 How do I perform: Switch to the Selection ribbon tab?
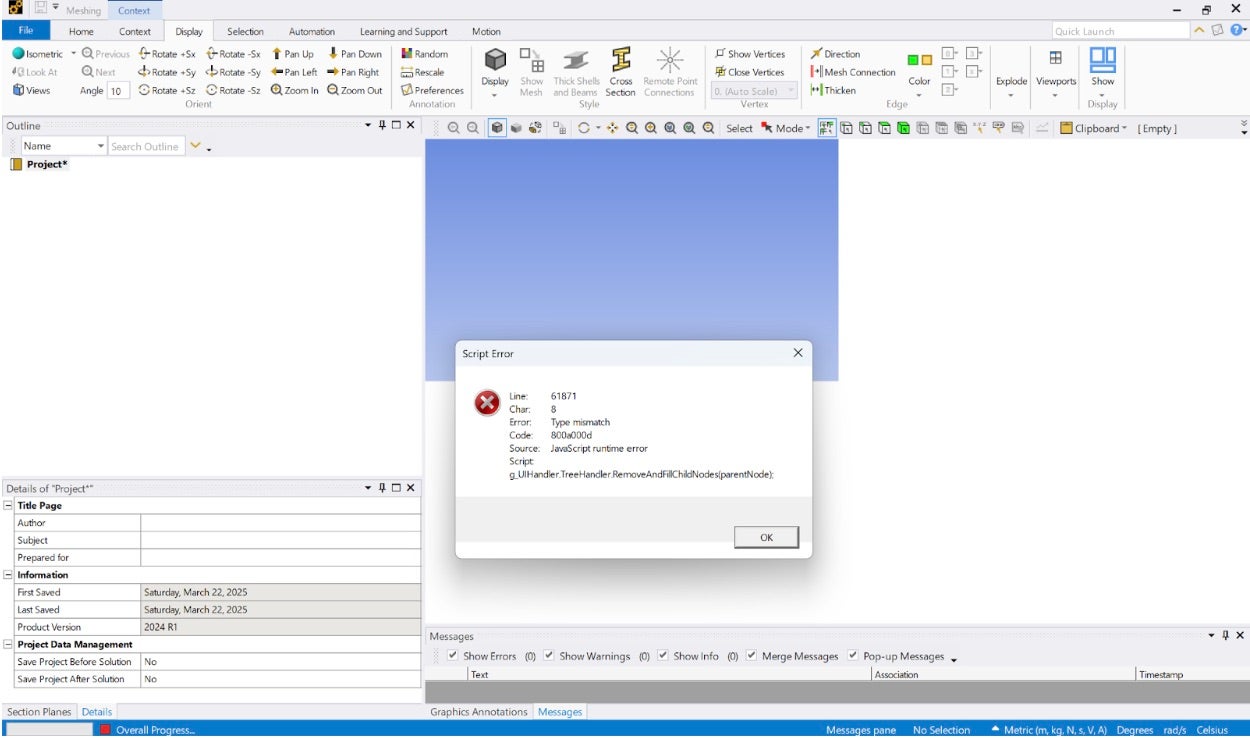[x=245, y=31]
